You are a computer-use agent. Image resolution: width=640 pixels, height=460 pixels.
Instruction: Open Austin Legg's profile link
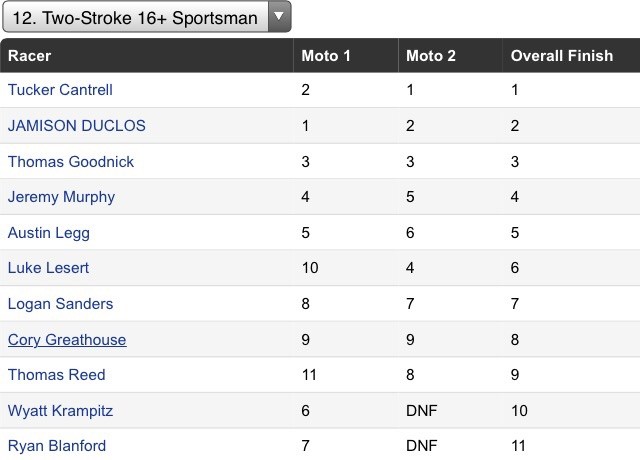tap(49, 233)
